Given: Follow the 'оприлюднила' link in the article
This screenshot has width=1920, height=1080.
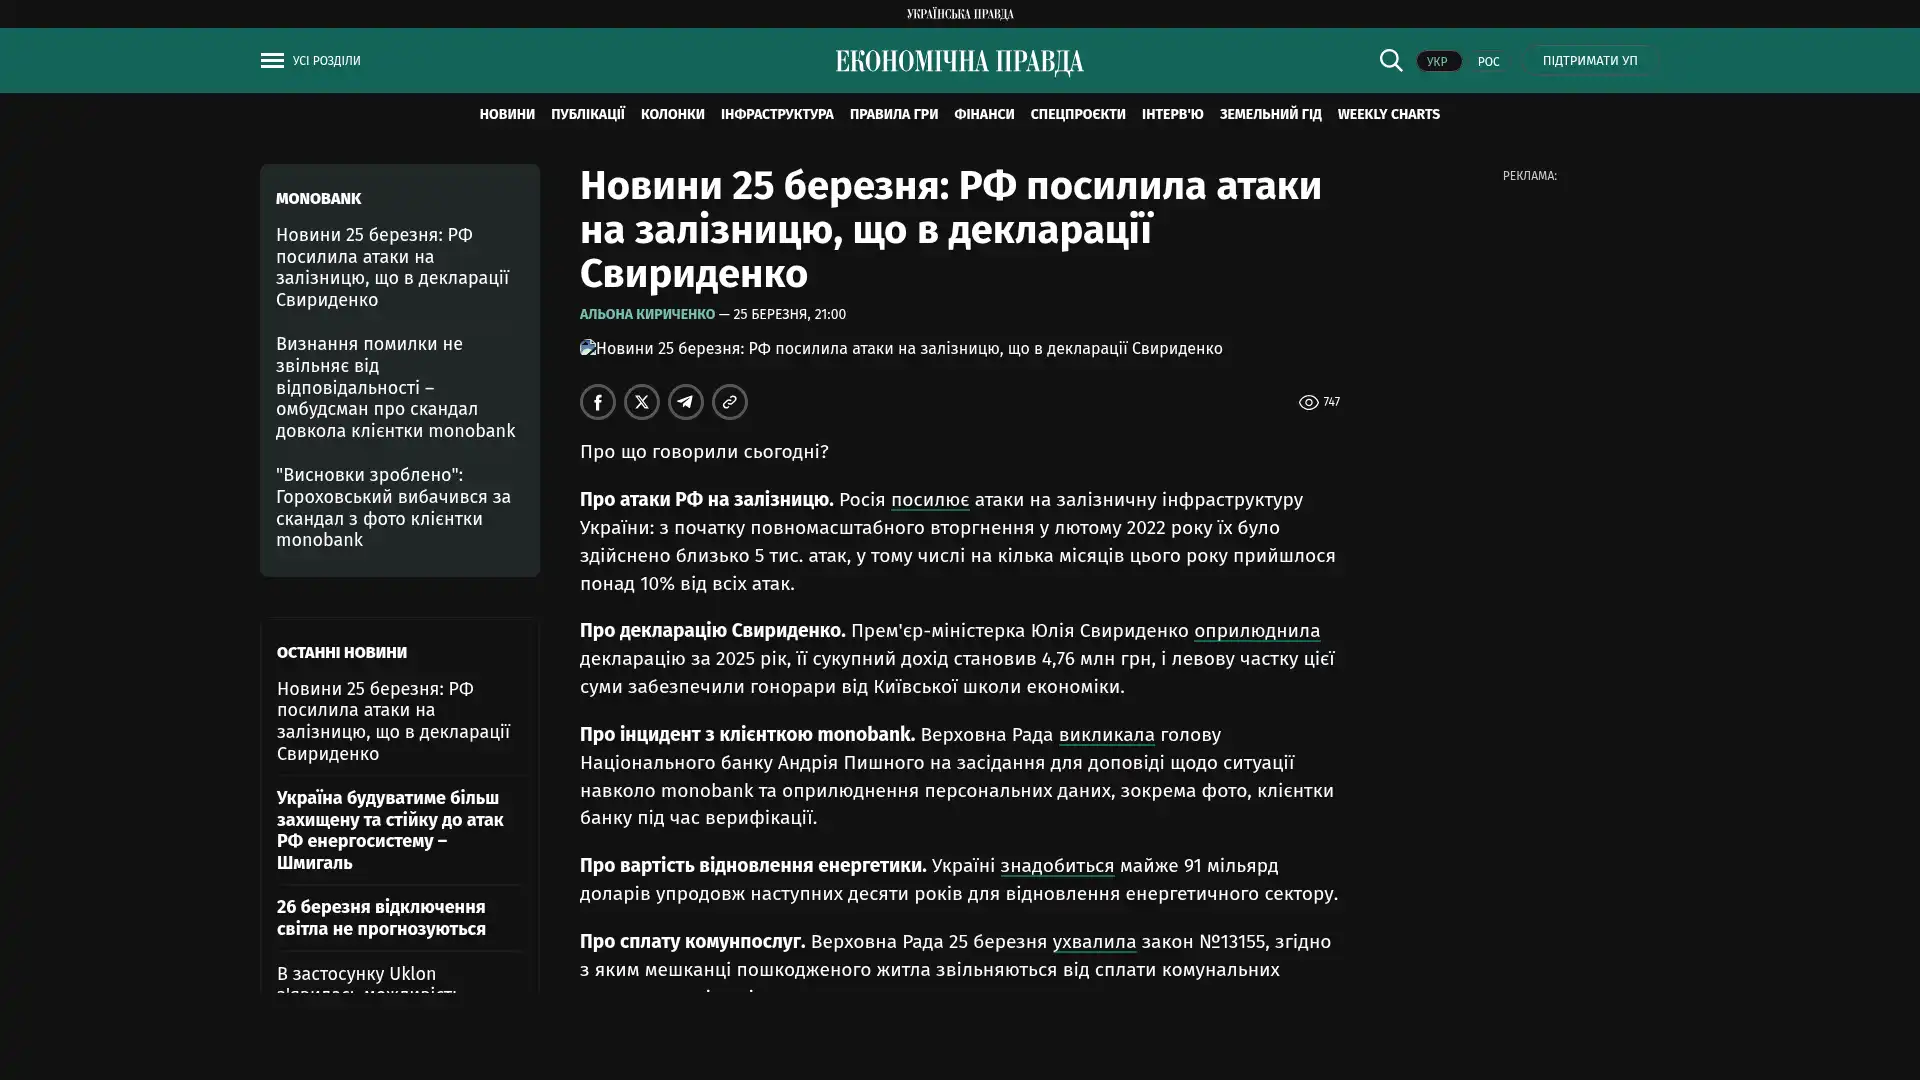Looking at the screenshot, I should pyautogui.click(x=1257, y=631).
